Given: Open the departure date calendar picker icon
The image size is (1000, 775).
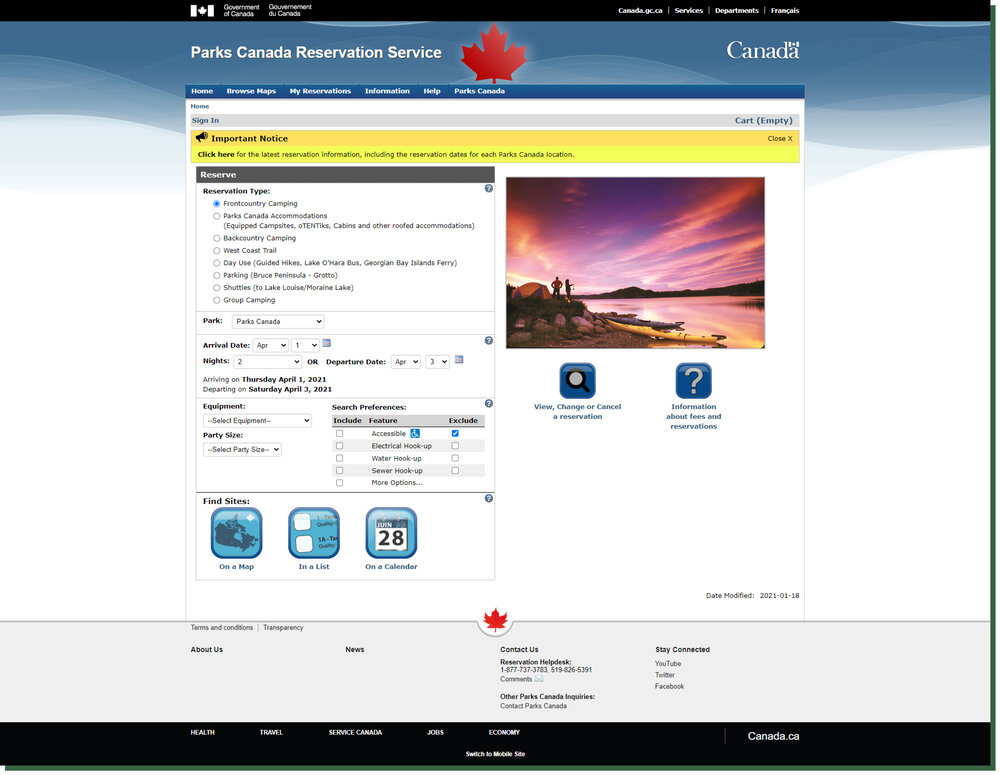Looking at the screenshot, I should pyautogui.click(x=459, y=360).
